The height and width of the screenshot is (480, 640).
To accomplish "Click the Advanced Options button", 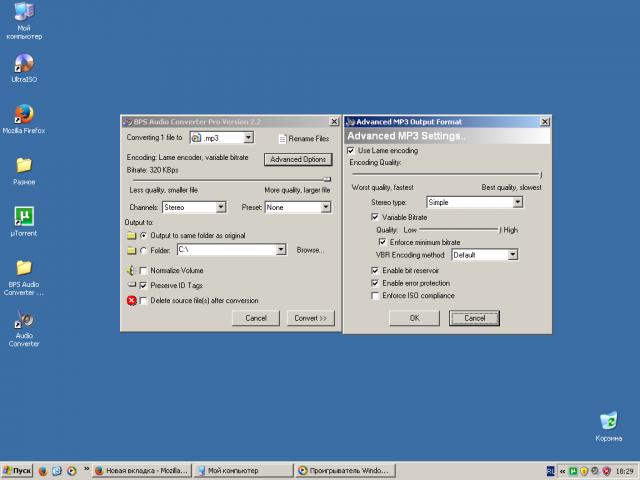I will click(x=298, y=159).
